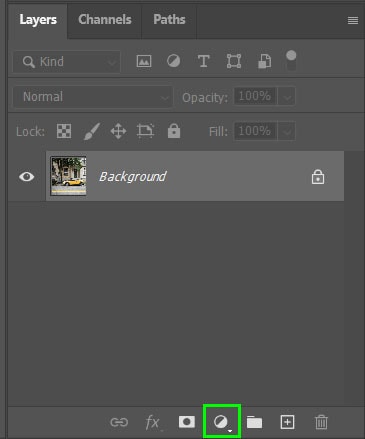
Task: Filter for type layers
Action: (x=203, y=61)
